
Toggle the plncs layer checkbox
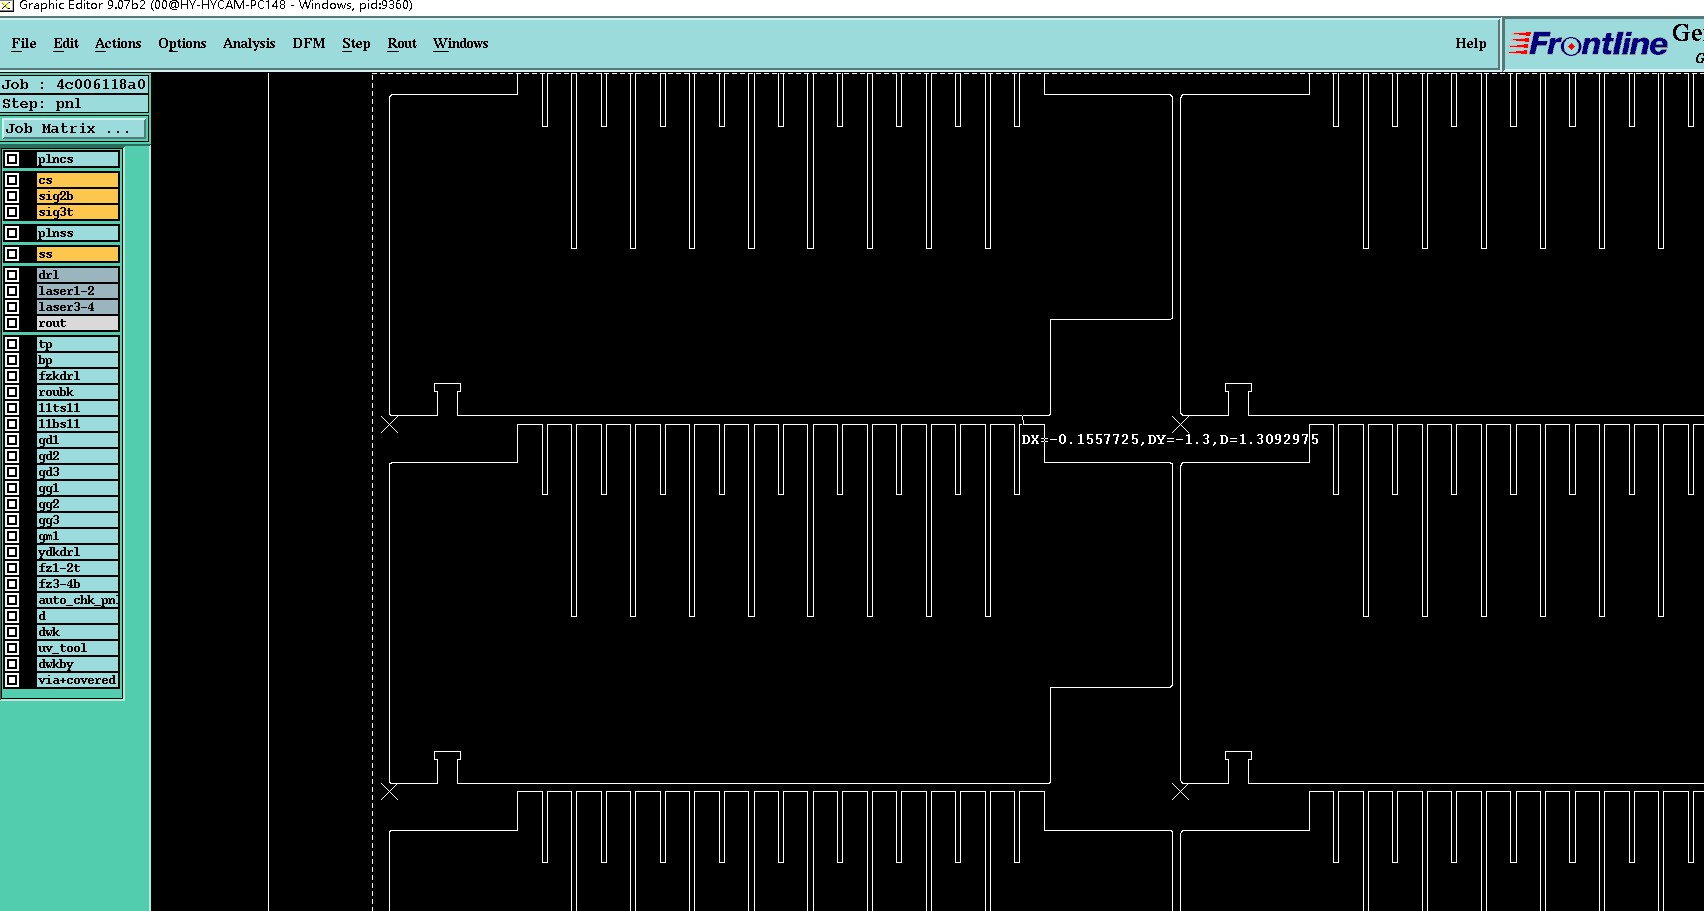[12, 159]
